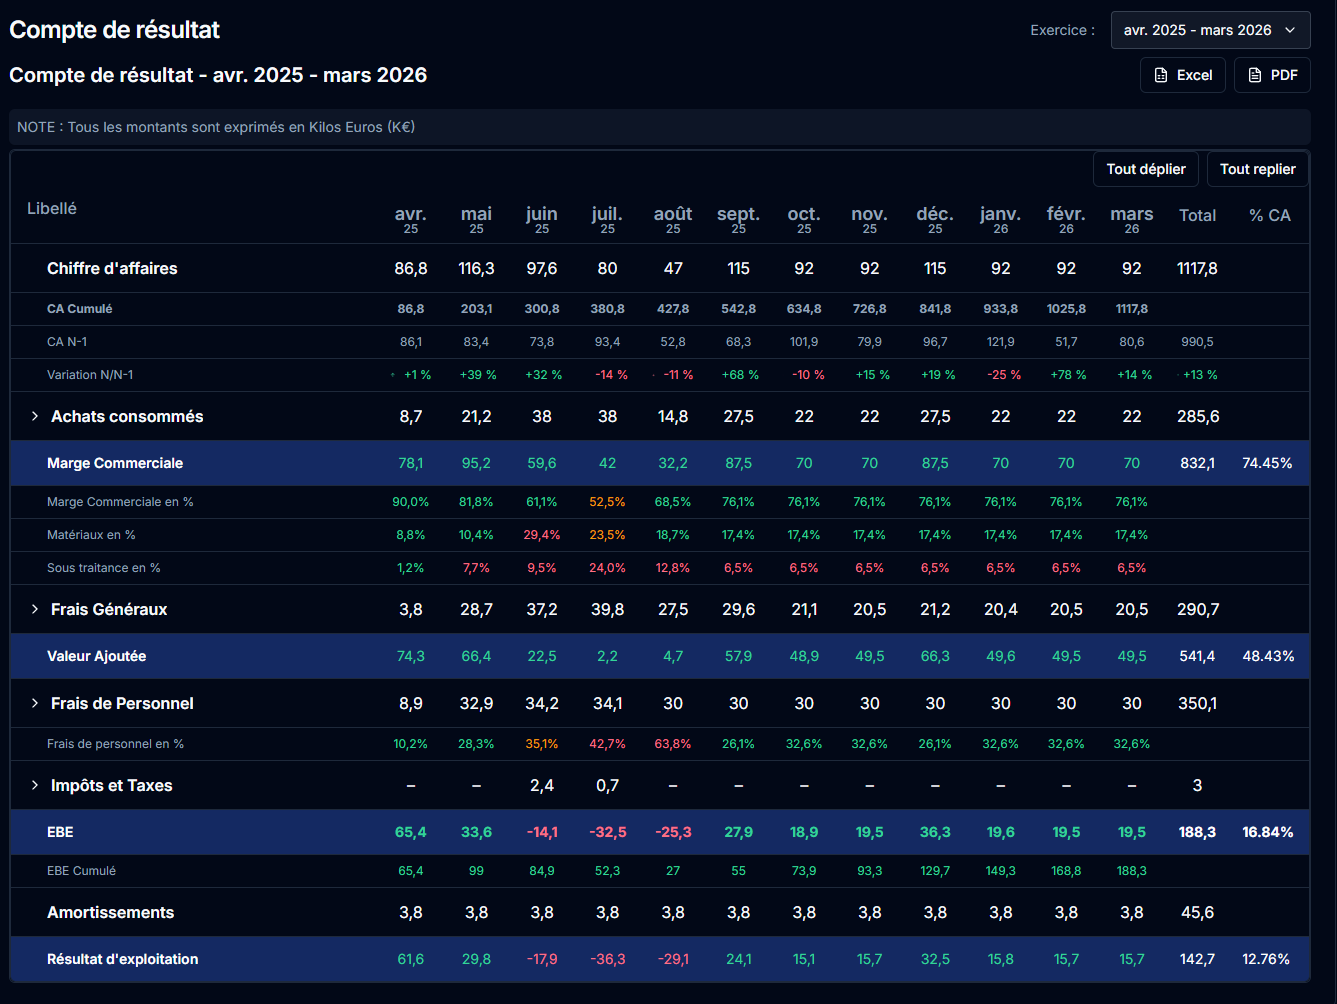The width and height of the screenshot is (1337, 1004).
Task: Click the Chiffre d'affaires row label
Action: click(112, 268)
